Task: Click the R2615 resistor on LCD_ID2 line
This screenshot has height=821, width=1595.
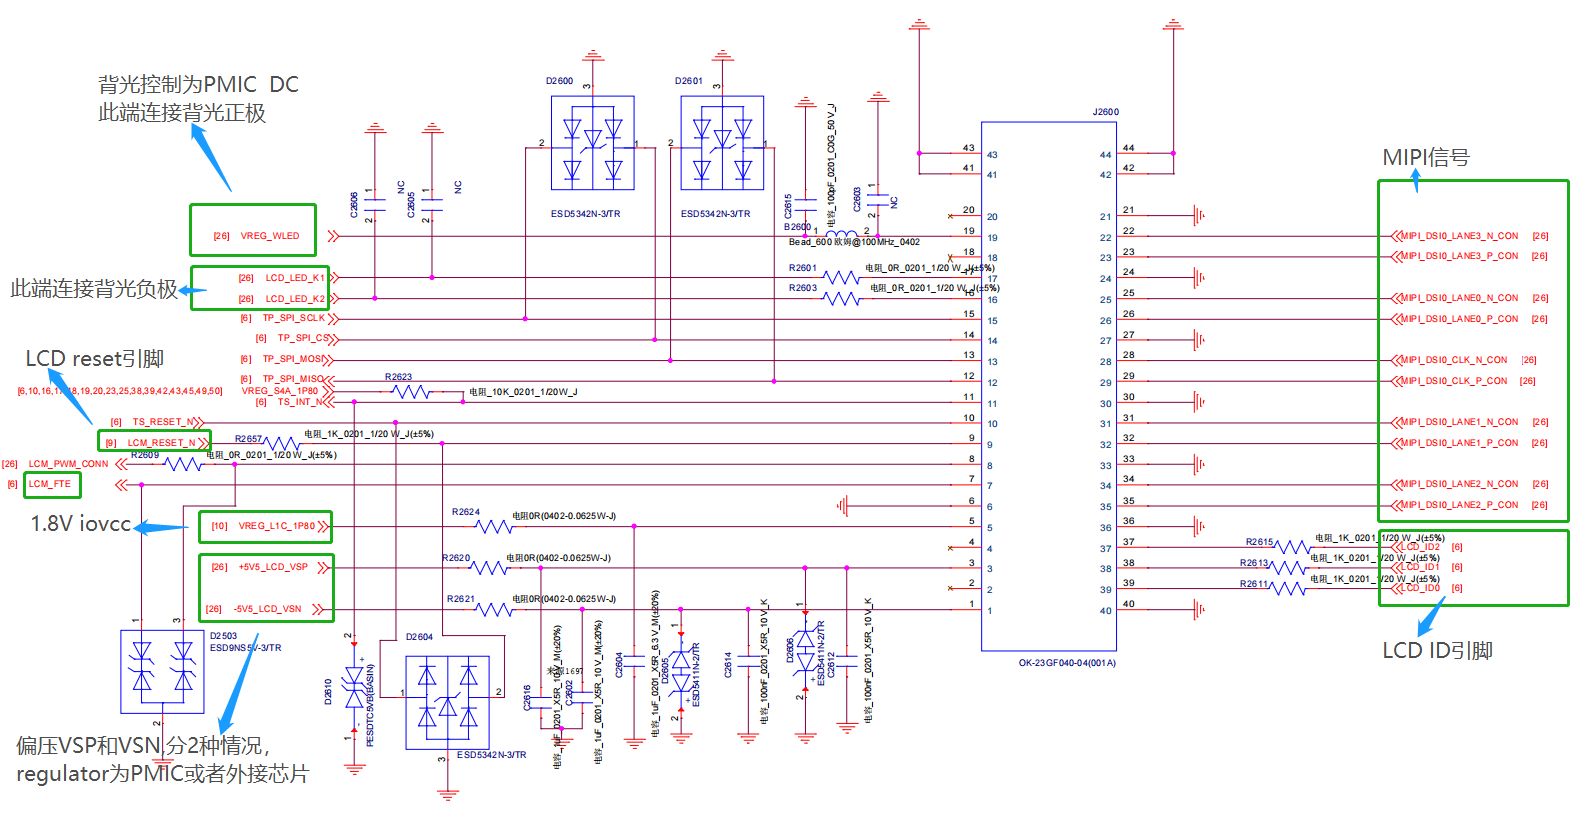Action: [x=1291, y=547]
